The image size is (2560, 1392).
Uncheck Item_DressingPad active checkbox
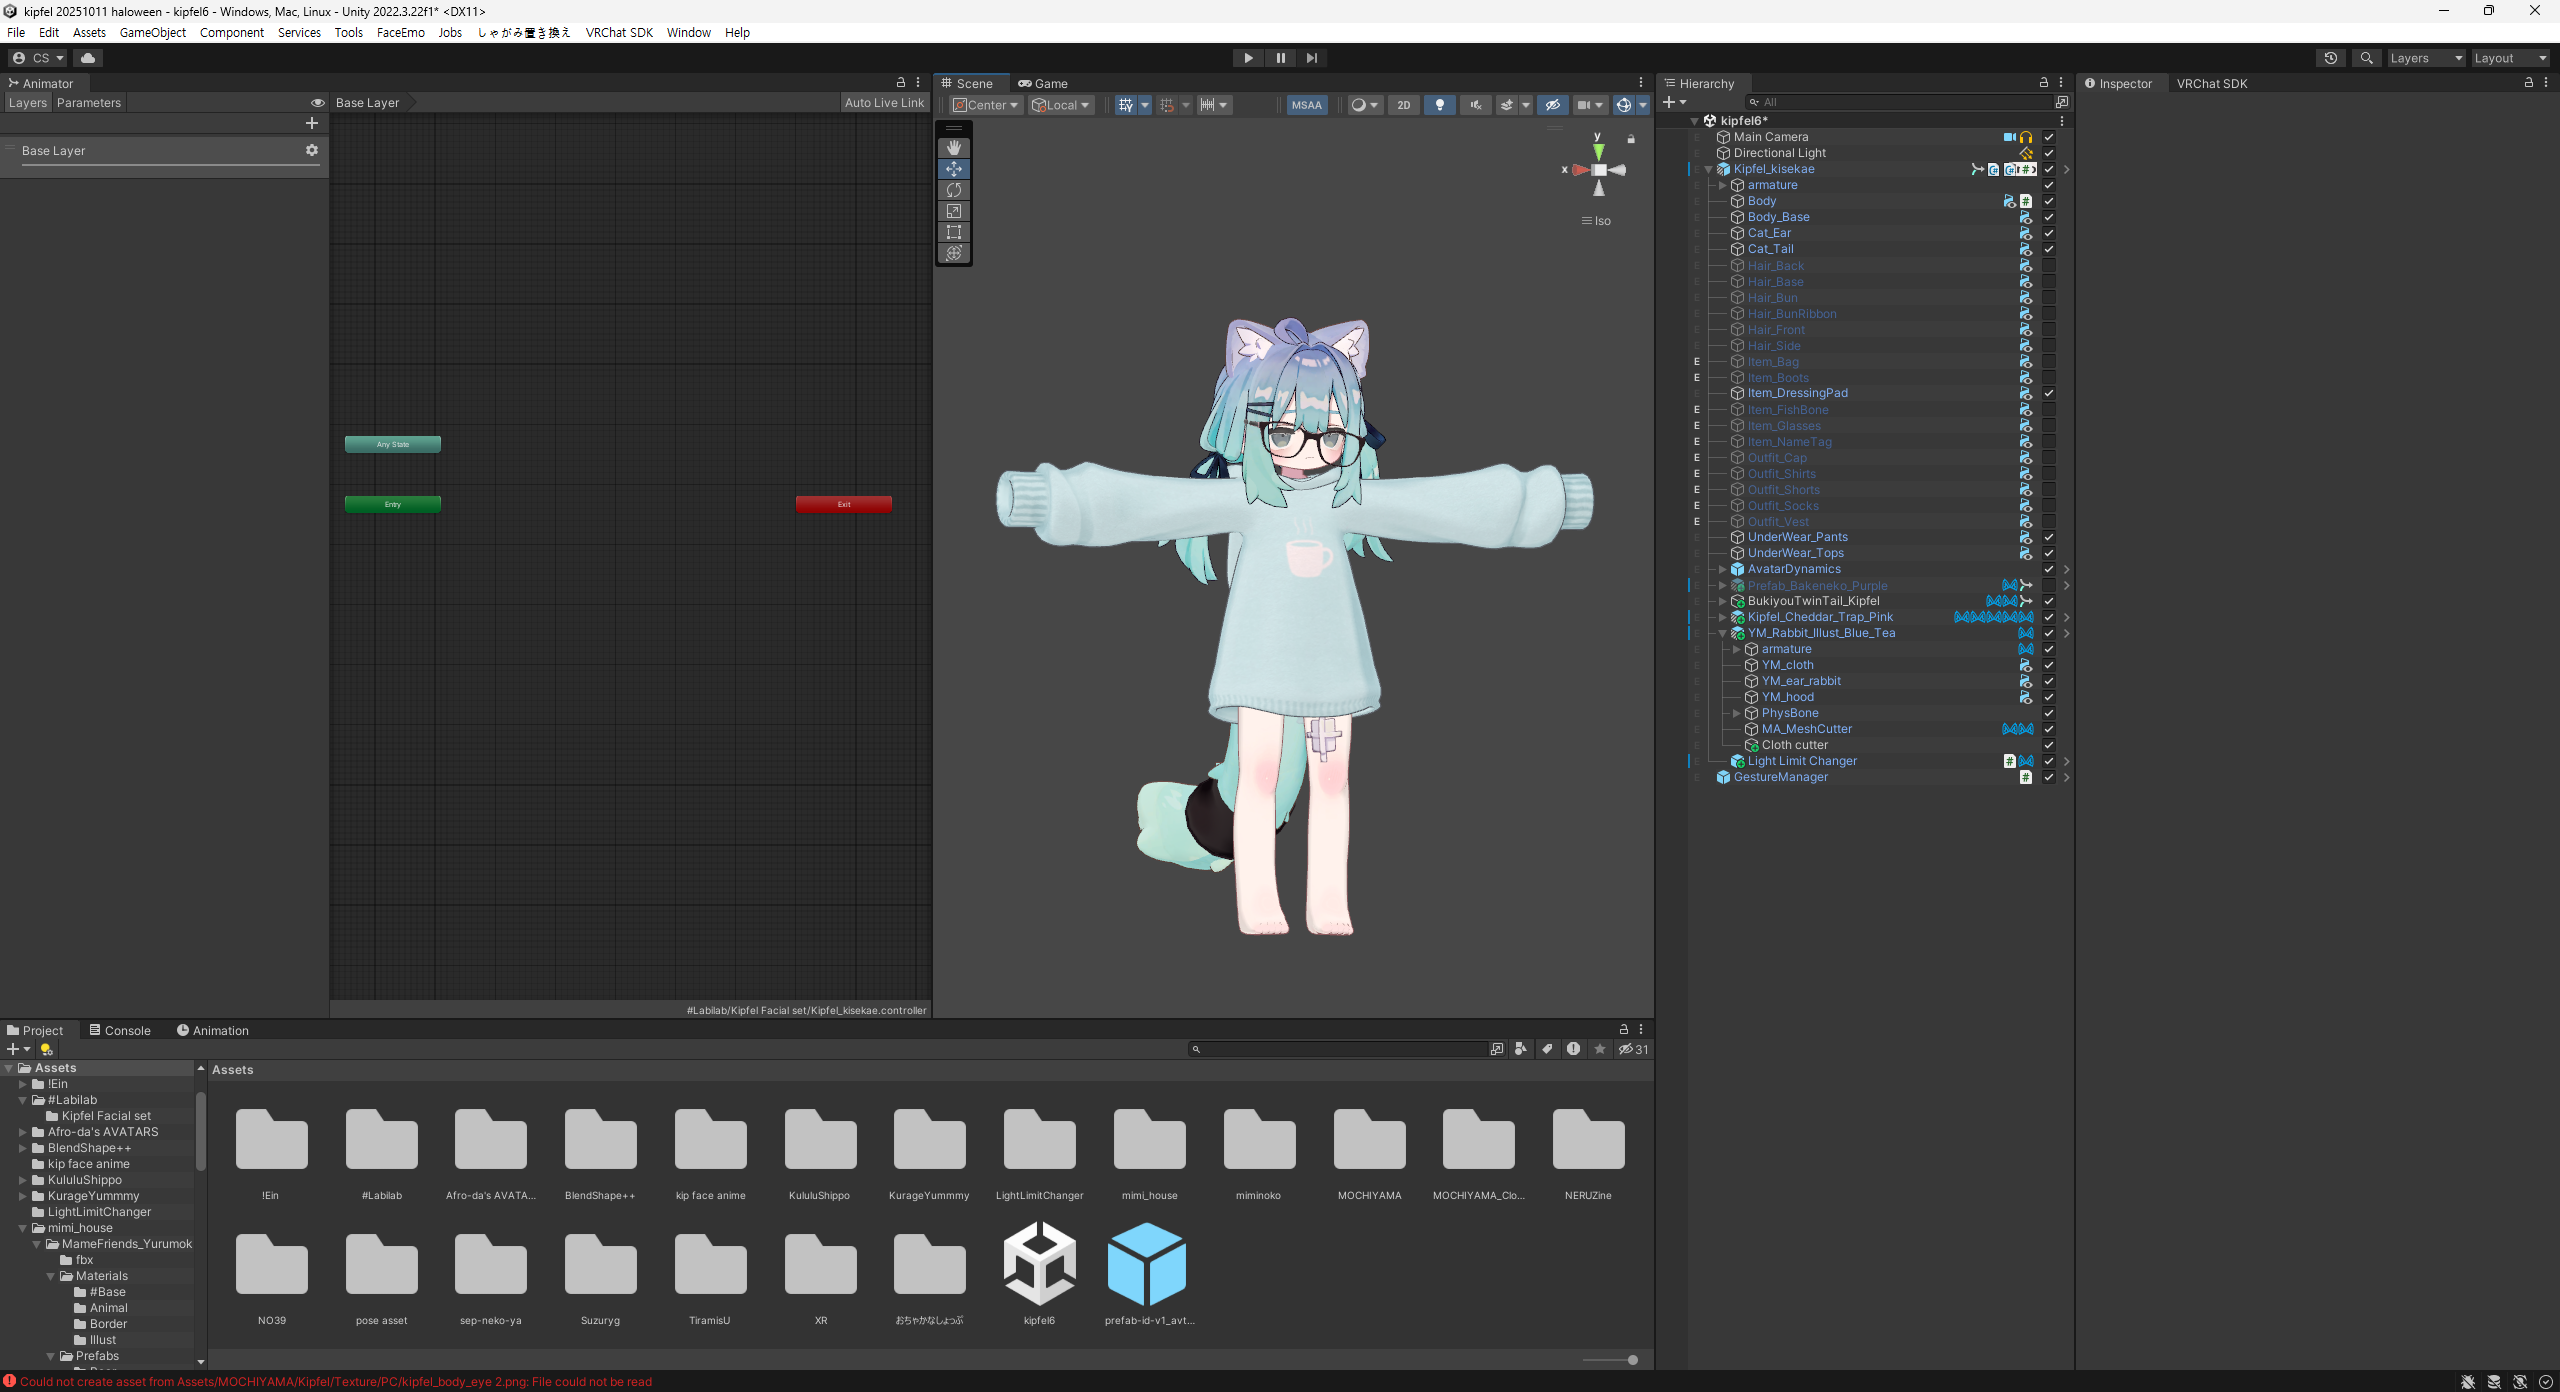pyautogui.click(x=2048, y=393)
